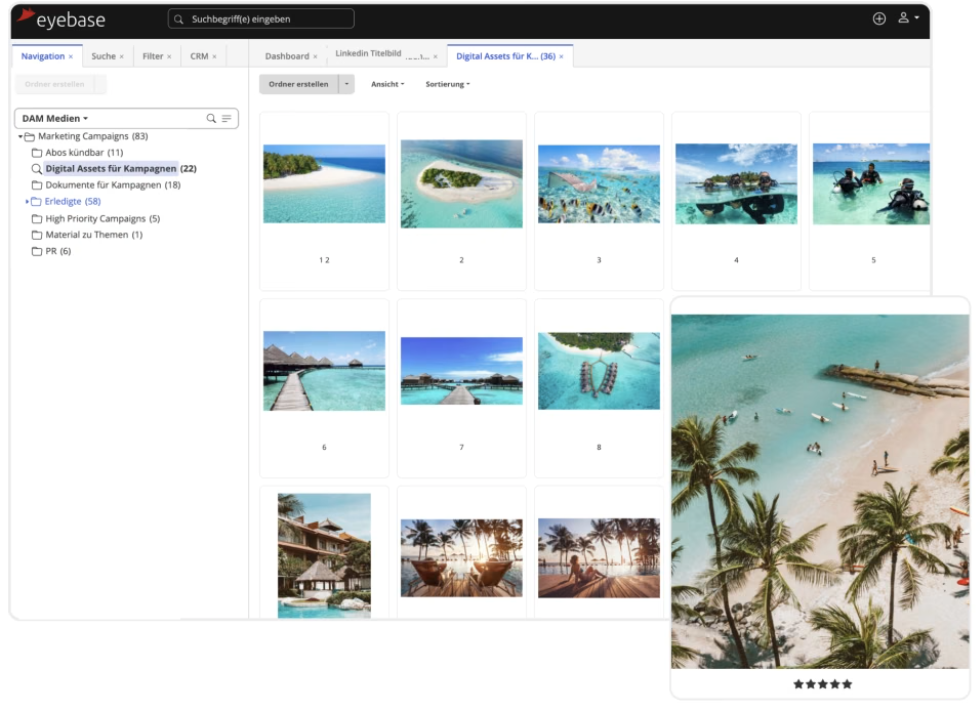Click folder icon of Dokumente für Kampagnen
The image size is (980, 704).
coord(37,185)
